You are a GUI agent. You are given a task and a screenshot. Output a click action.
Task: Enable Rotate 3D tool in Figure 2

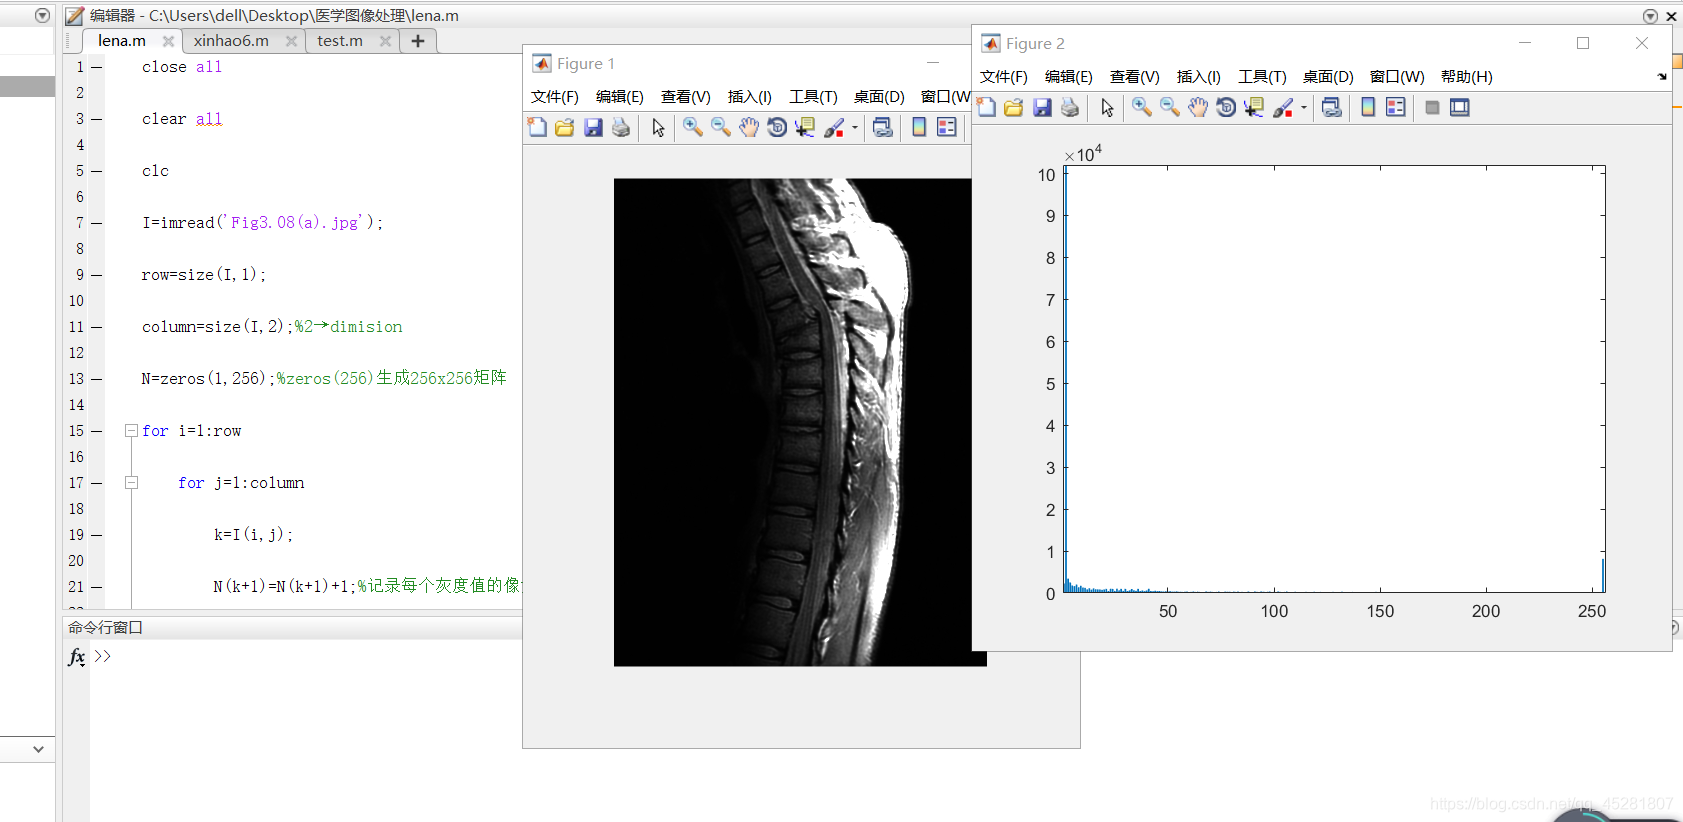(1226, 107)
